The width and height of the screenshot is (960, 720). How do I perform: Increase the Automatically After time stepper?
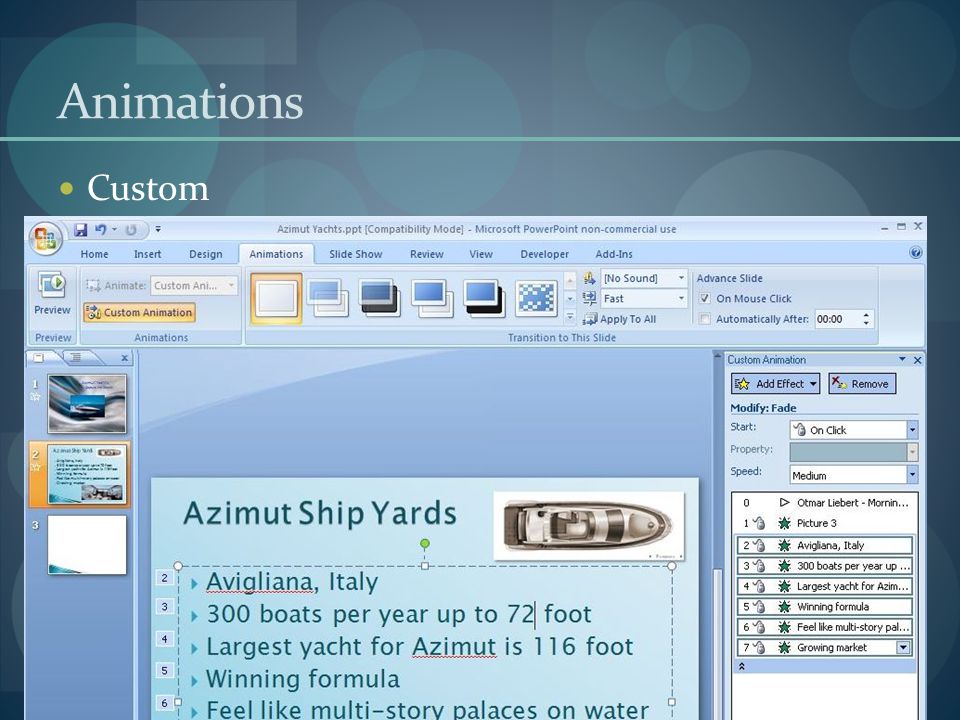(x=866, y=315)
